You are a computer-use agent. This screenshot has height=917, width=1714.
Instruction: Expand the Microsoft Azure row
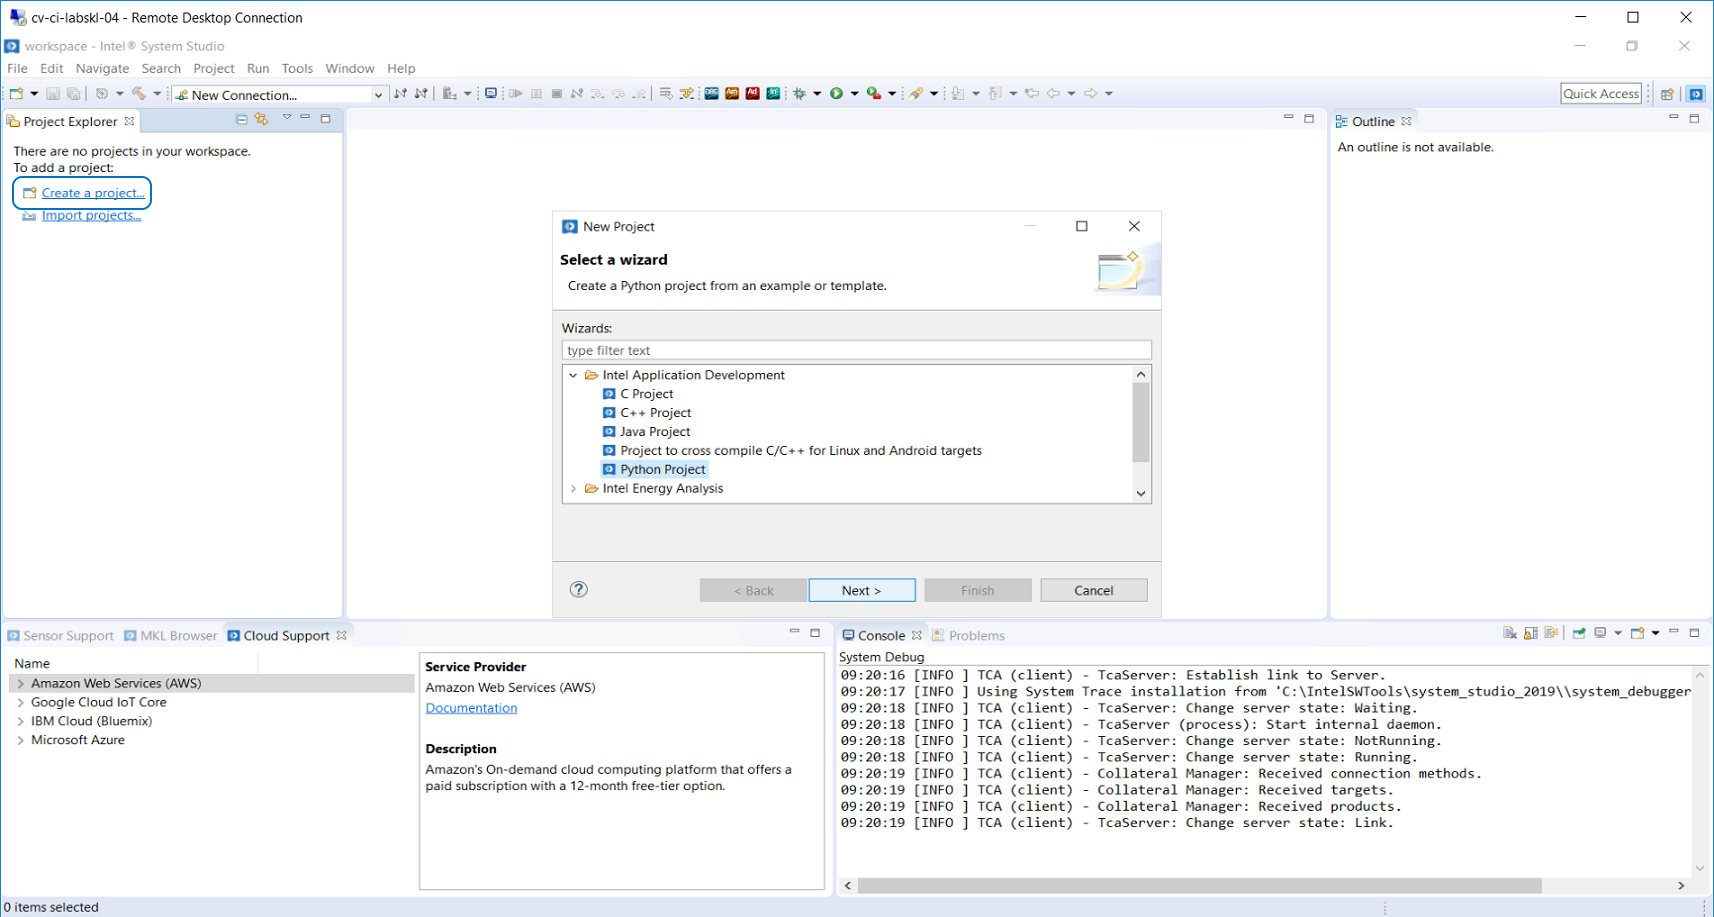(x=20, y=741)
